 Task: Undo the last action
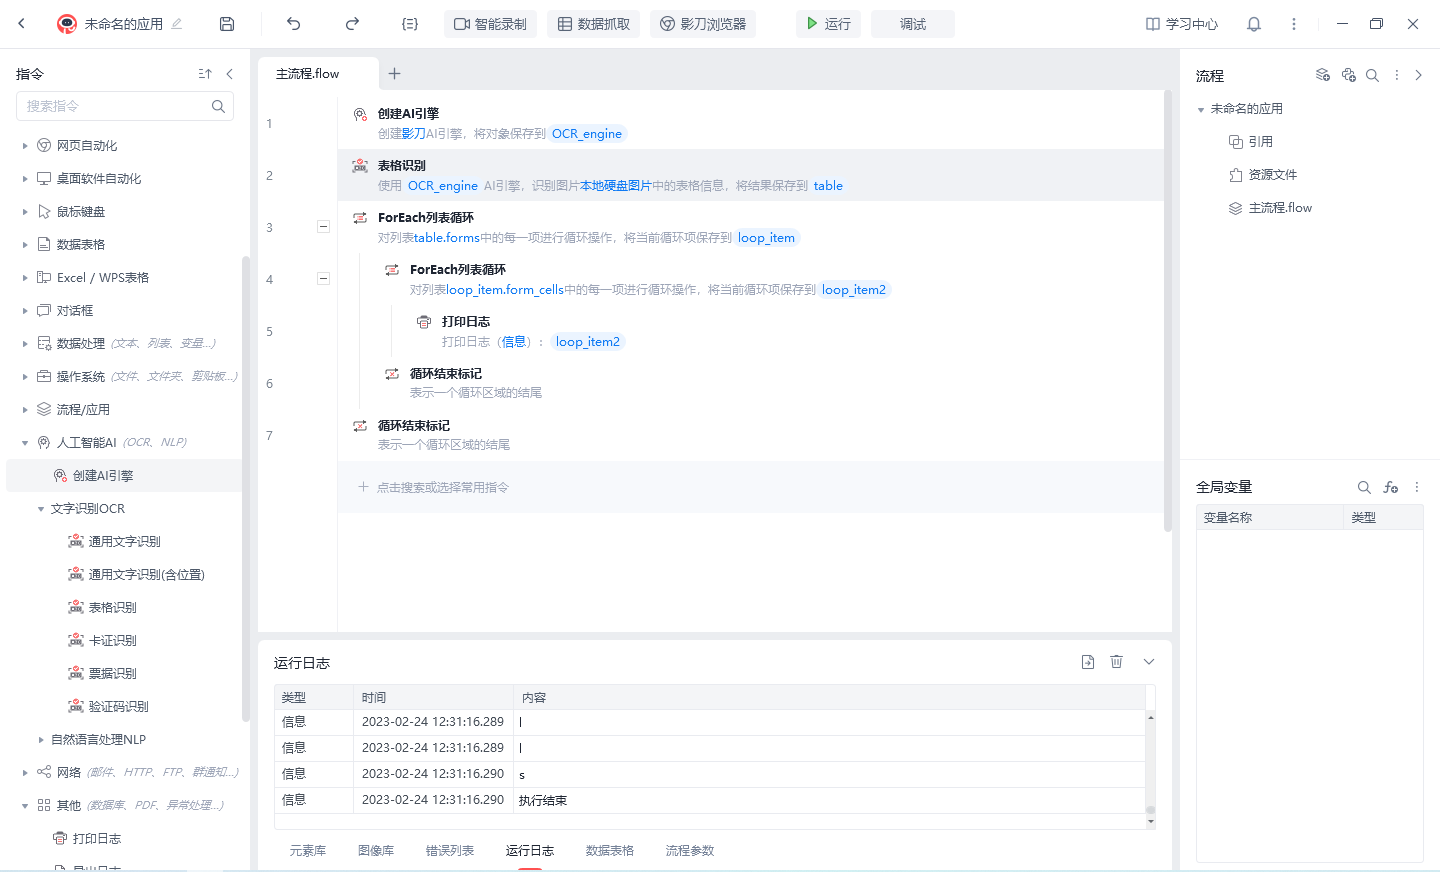tap(293, 24)
